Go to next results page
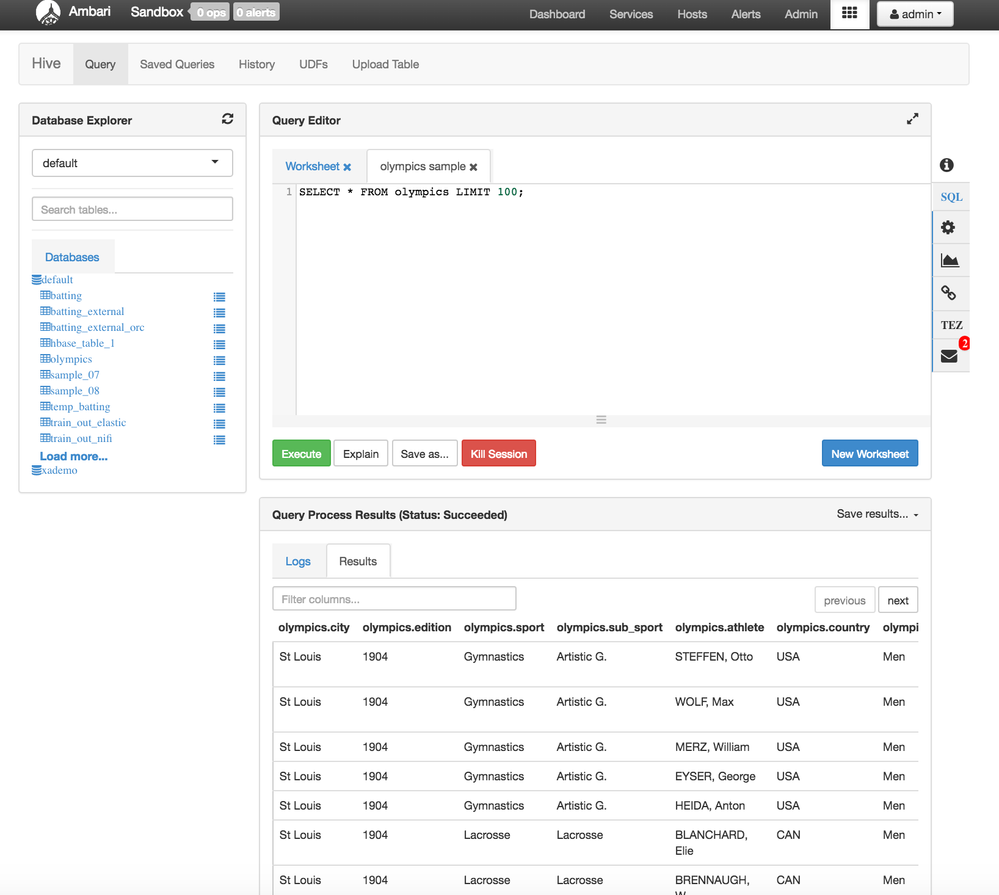This screenshot has width=999, height=895. click(x=898, y=600)
